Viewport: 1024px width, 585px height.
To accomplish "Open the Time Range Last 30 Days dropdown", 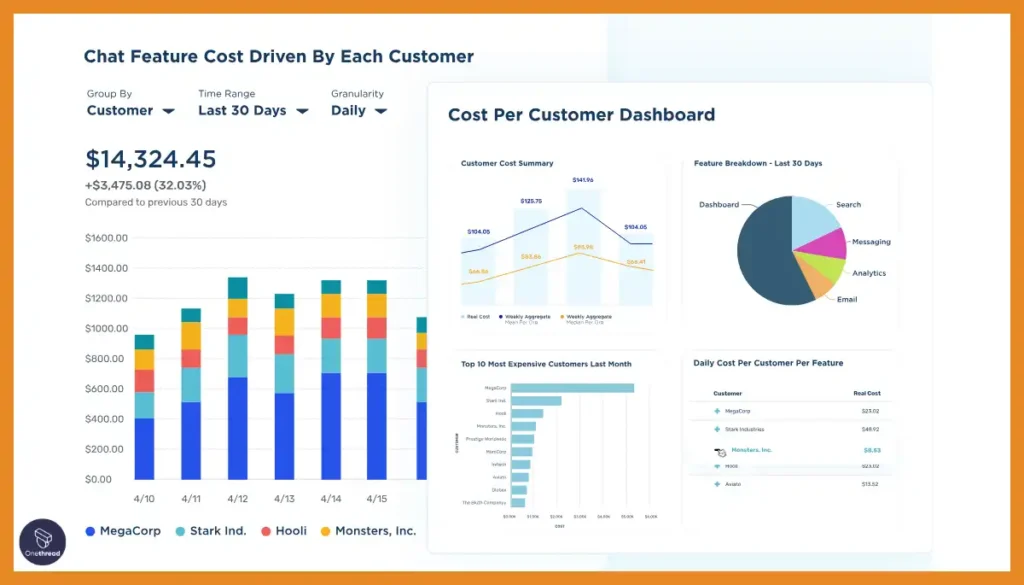I will pyautogui.click(x=253, y=110).
